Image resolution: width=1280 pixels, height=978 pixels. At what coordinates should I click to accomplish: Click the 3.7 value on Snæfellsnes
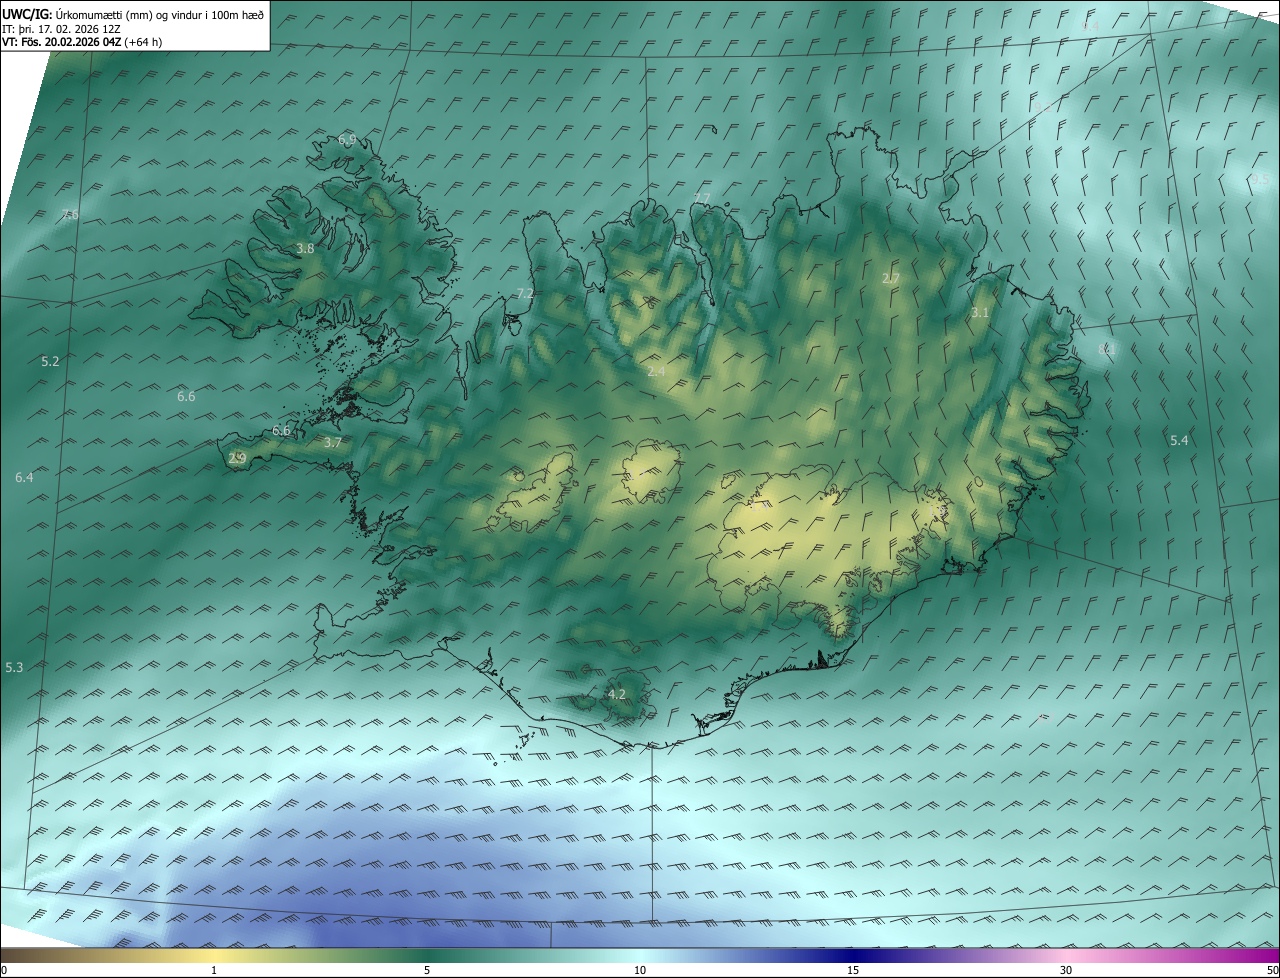333,442
